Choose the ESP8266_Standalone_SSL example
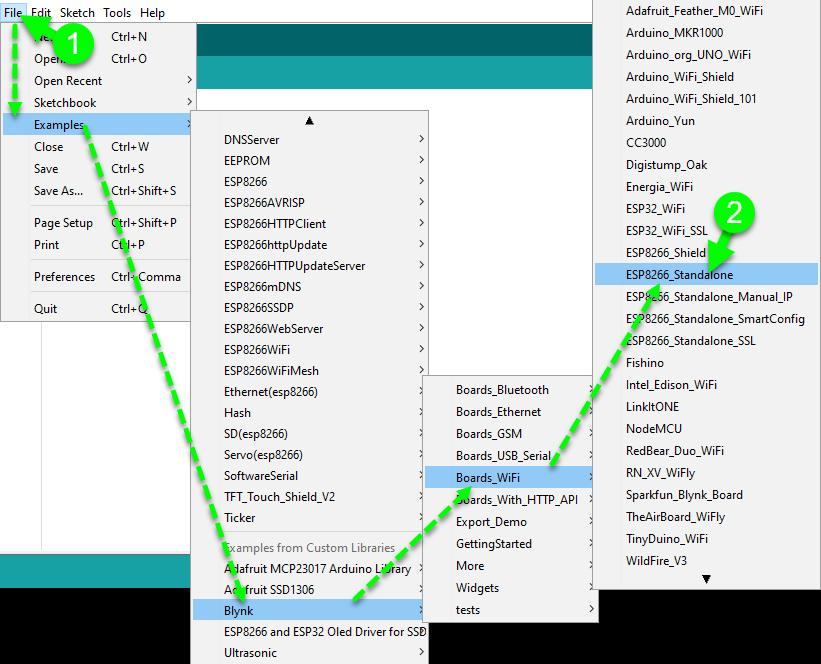The height and width of the screenshot is (664, 821). [706, 340]
